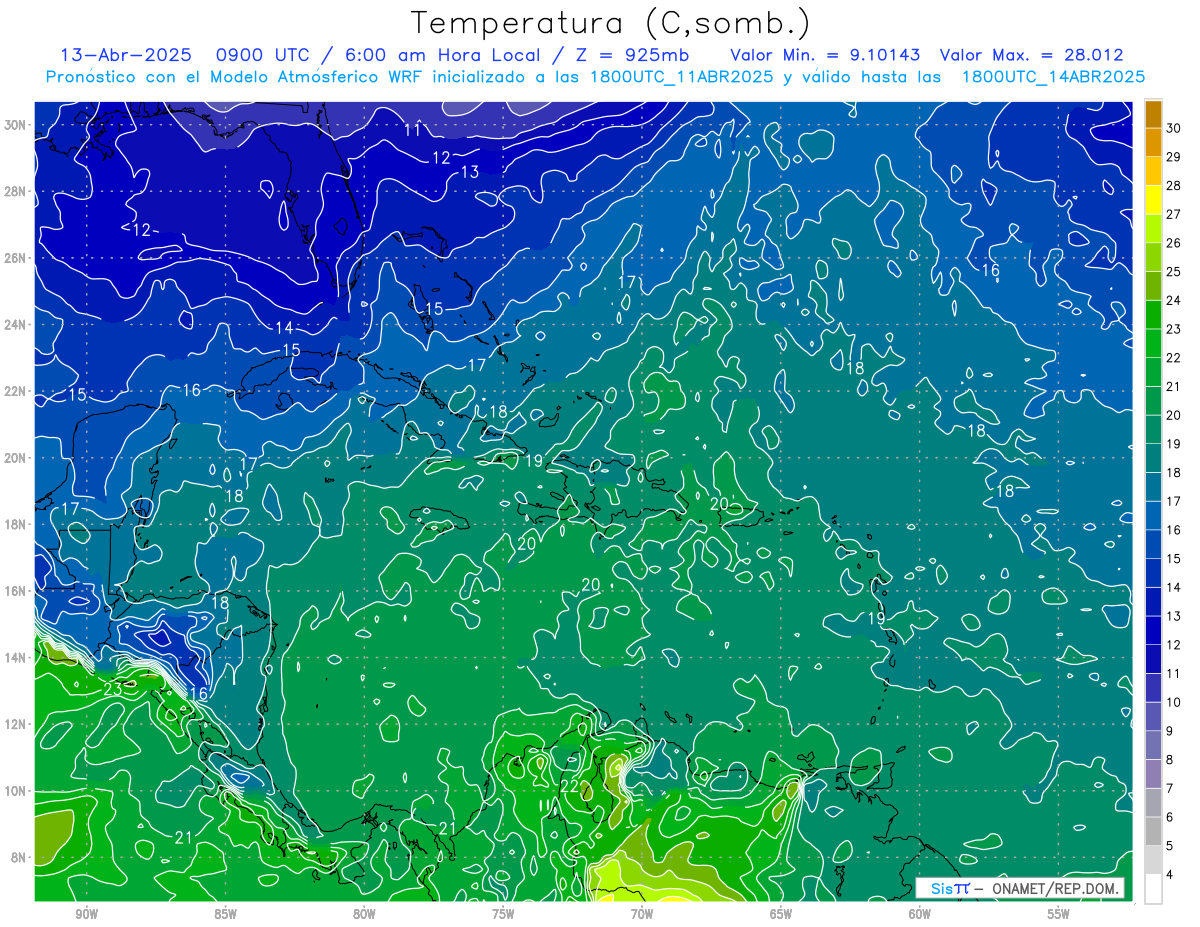Select the 7 value on the color scale
This screenshot has height=927, width=1200.
point(1170,789)
